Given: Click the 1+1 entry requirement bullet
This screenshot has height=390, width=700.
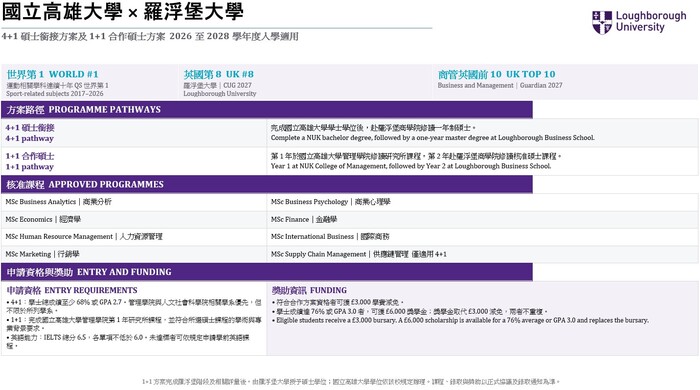Looking at the screenshot, I should (134, 324).
